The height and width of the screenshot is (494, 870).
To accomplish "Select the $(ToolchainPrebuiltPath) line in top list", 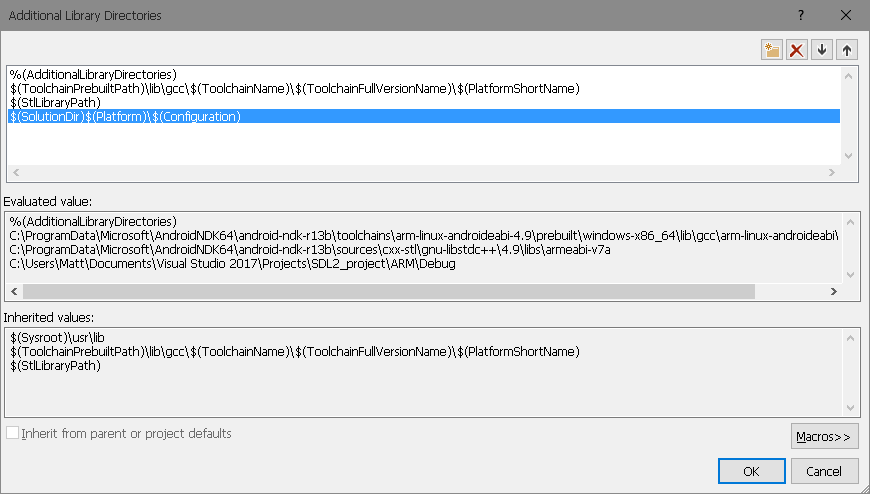I will [294, 89].
